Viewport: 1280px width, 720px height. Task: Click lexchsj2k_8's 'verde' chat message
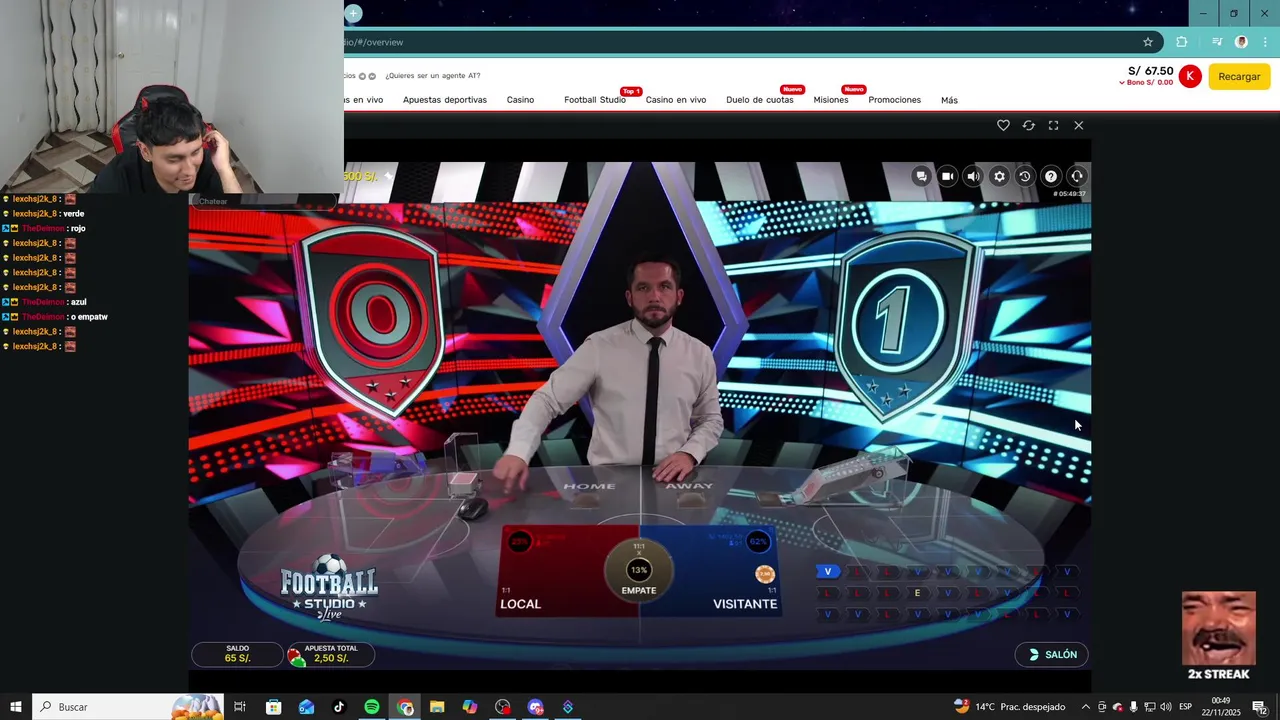[72, 213]
